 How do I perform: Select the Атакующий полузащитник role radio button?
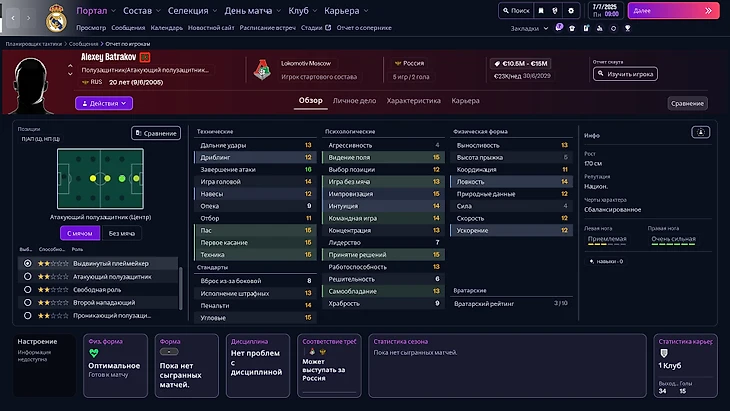[26, 276]
